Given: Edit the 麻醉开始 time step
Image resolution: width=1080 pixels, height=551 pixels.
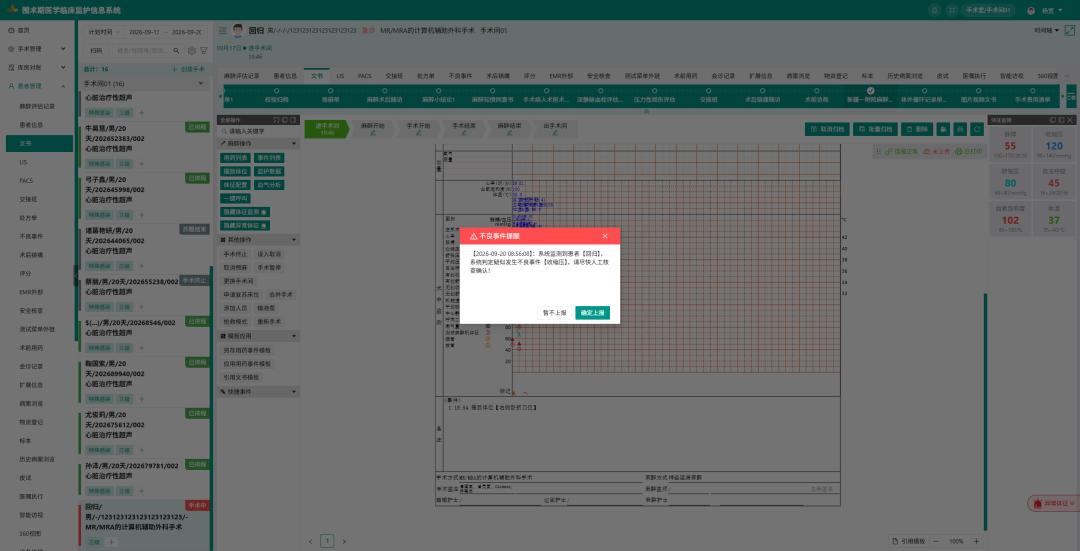Looking at the screenshot, I should pyautogui.click(x=372, y=129).
